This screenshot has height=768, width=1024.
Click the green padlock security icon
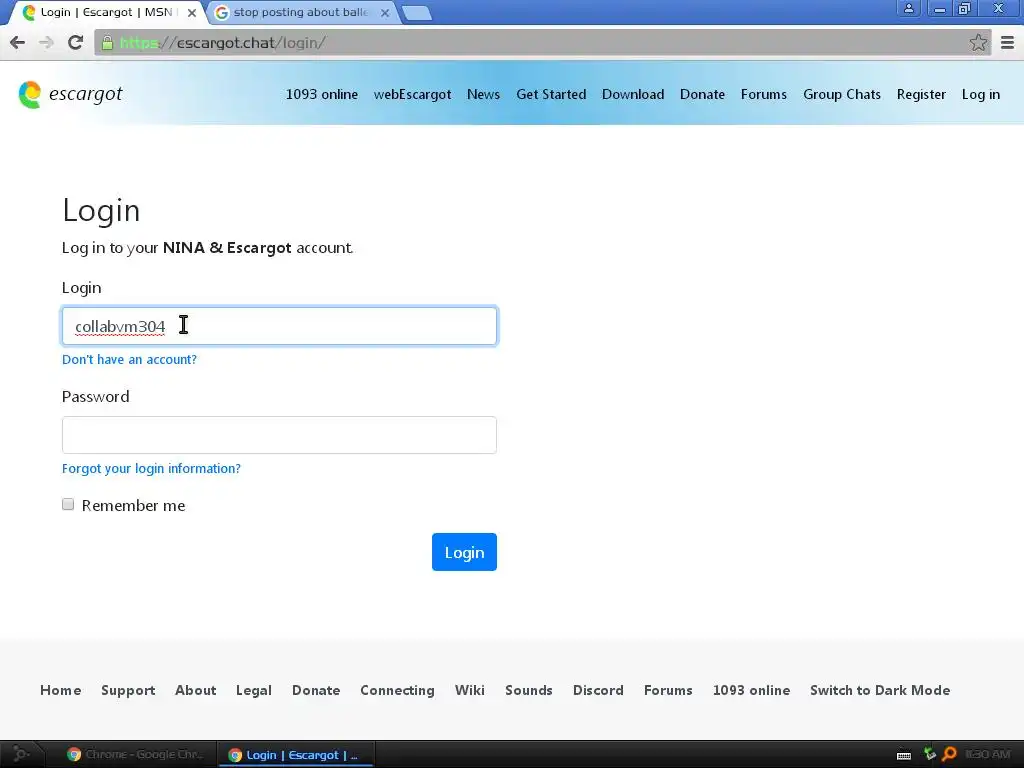coord(107,43)
